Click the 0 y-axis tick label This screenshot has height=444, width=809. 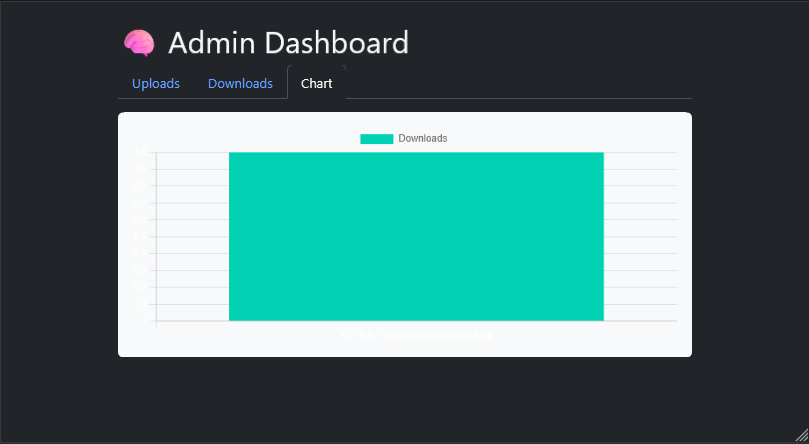tap(146, 321)
